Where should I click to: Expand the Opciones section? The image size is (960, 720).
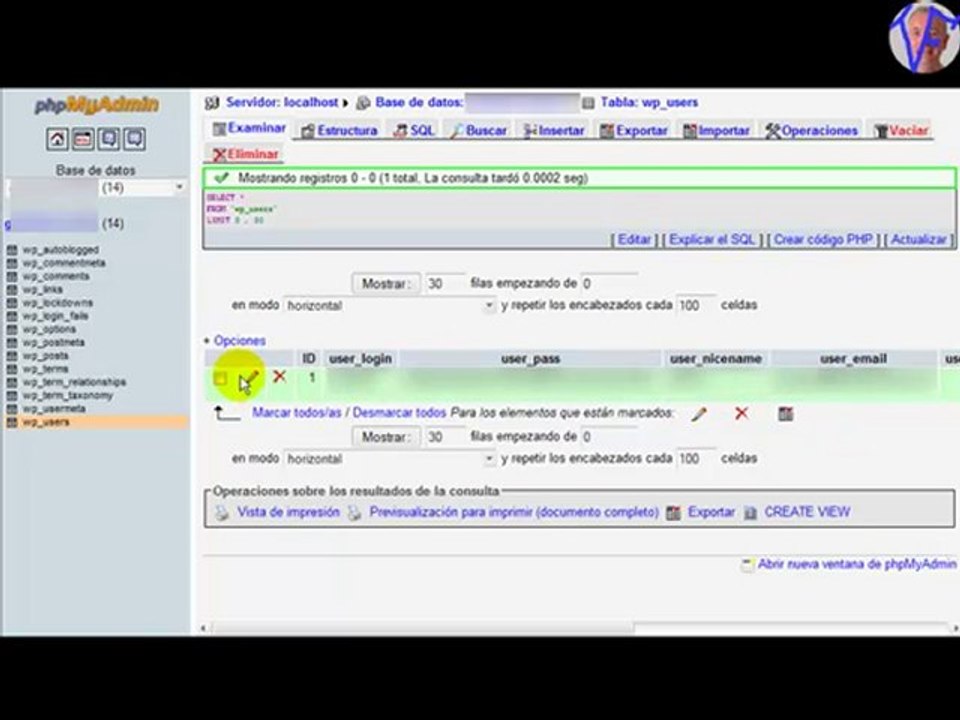coord(239,341)
